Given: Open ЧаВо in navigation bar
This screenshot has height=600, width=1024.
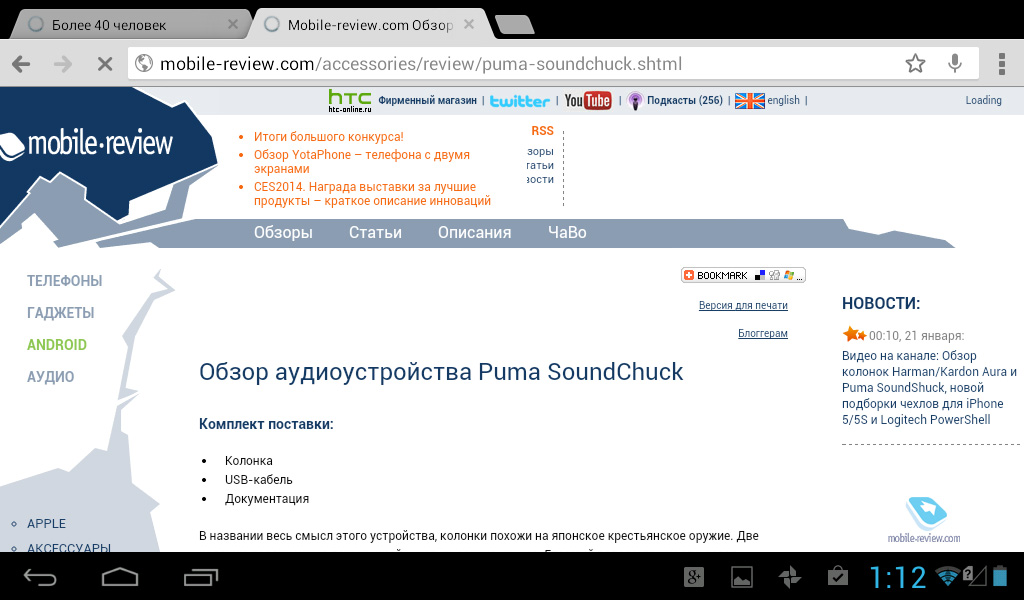Looking at the screenshot, I should (x=567, y=232).
